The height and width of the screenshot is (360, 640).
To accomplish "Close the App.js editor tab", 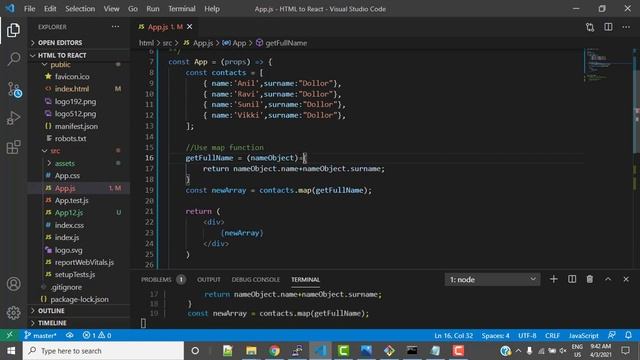I will pyautogui.click(x=190, y=27).
